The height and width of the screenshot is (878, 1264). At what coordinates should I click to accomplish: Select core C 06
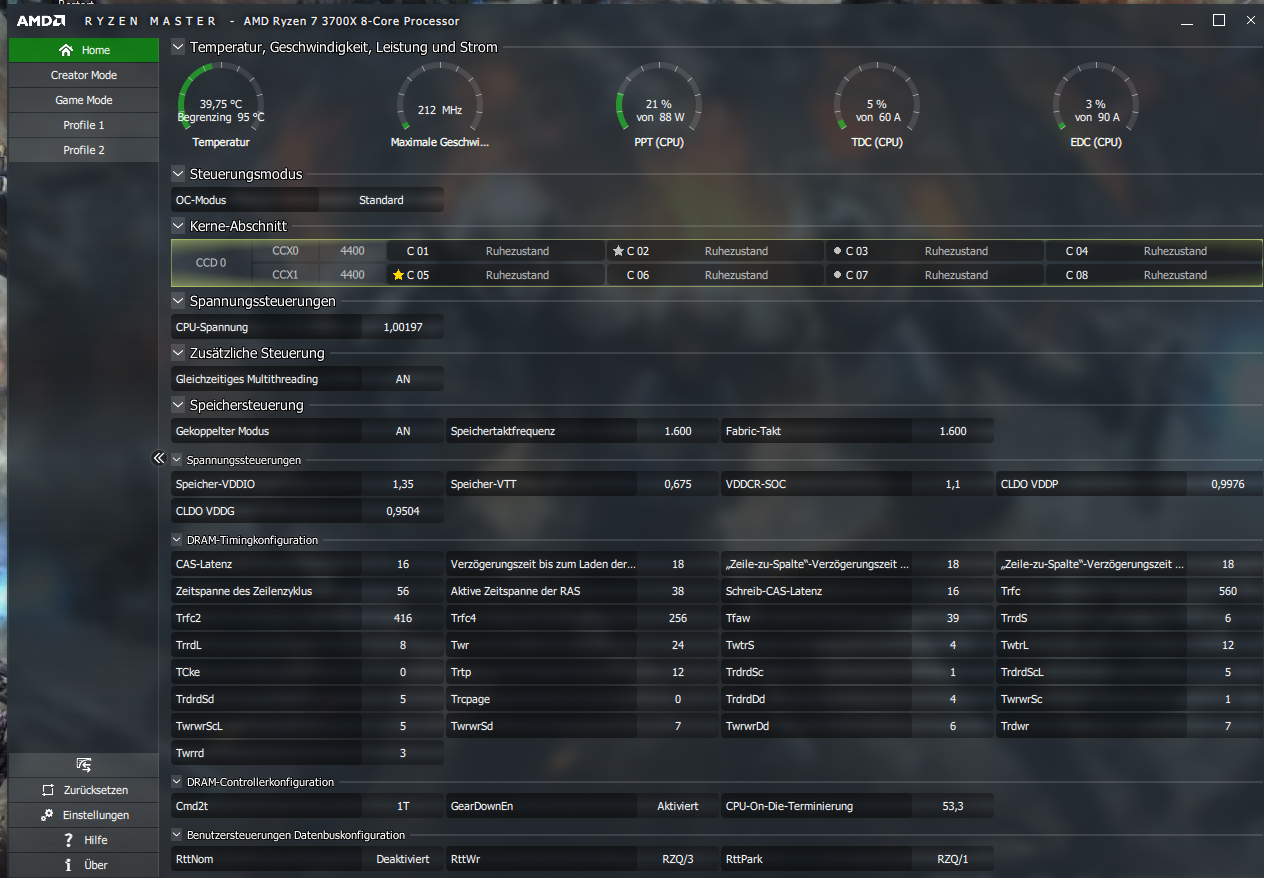tap(715, 275)
